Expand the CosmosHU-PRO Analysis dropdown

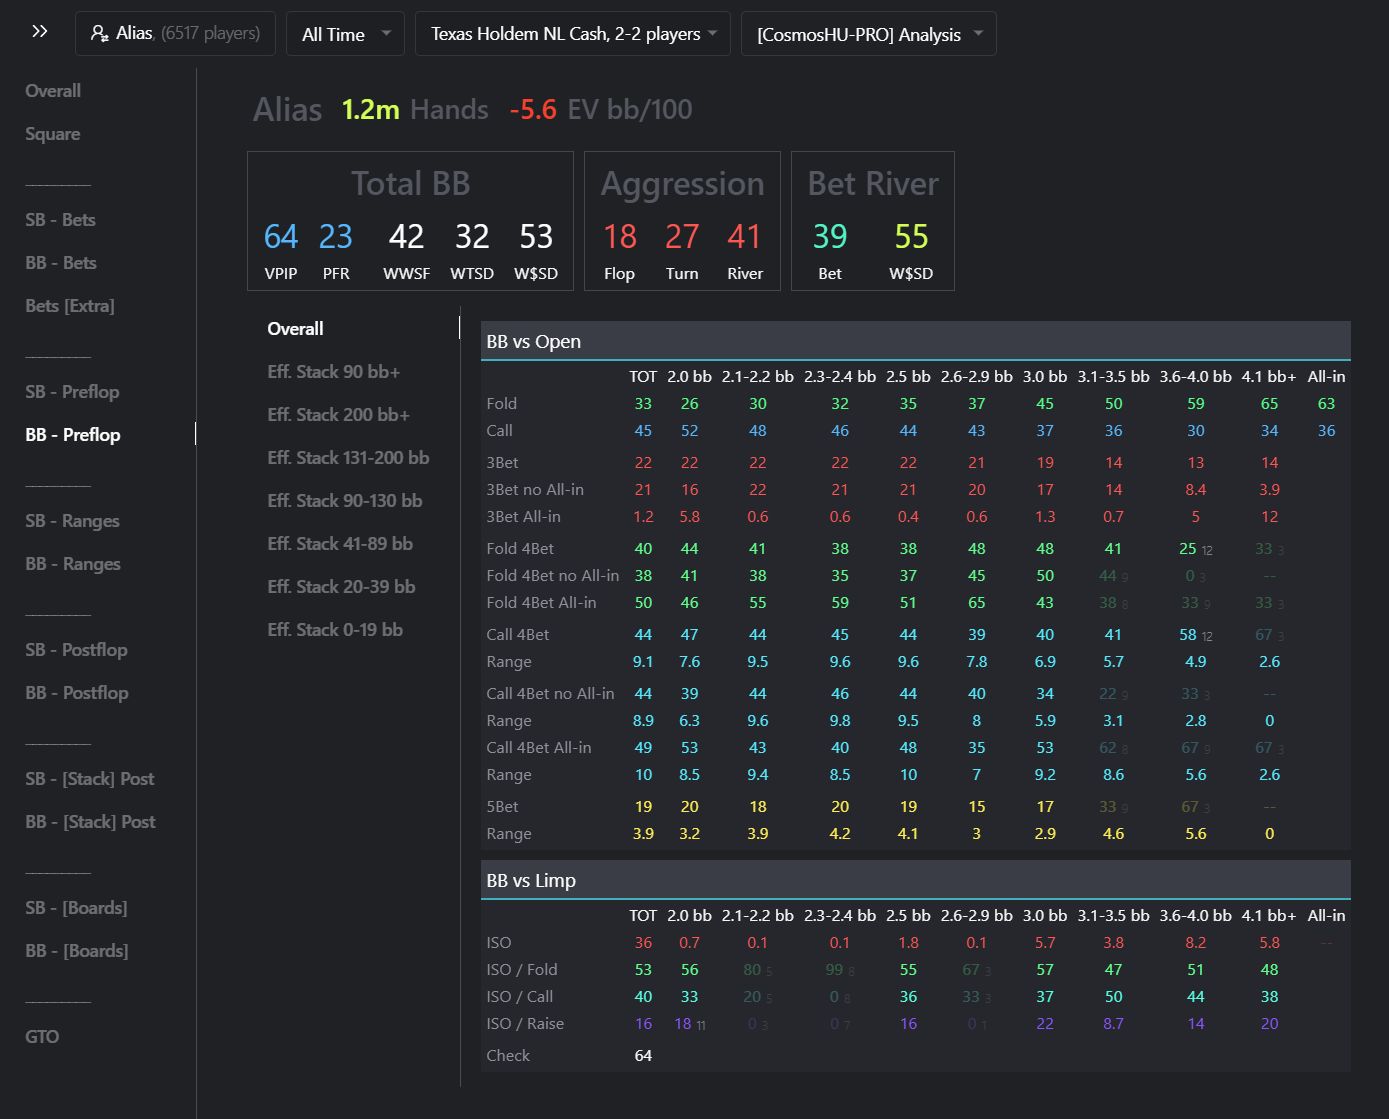(x=868, y=34)
